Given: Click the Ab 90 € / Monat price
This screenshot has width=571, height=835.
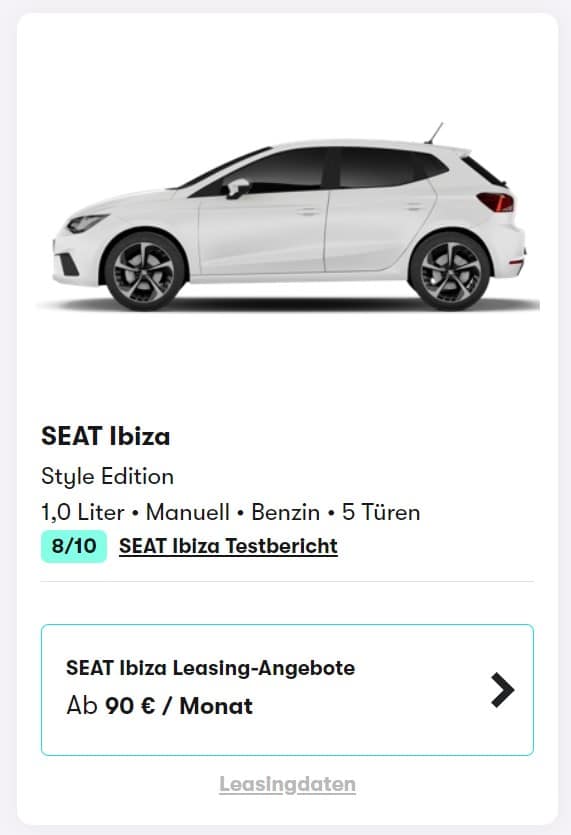Looking at the screenshot, I should click(x=160, y=706).
